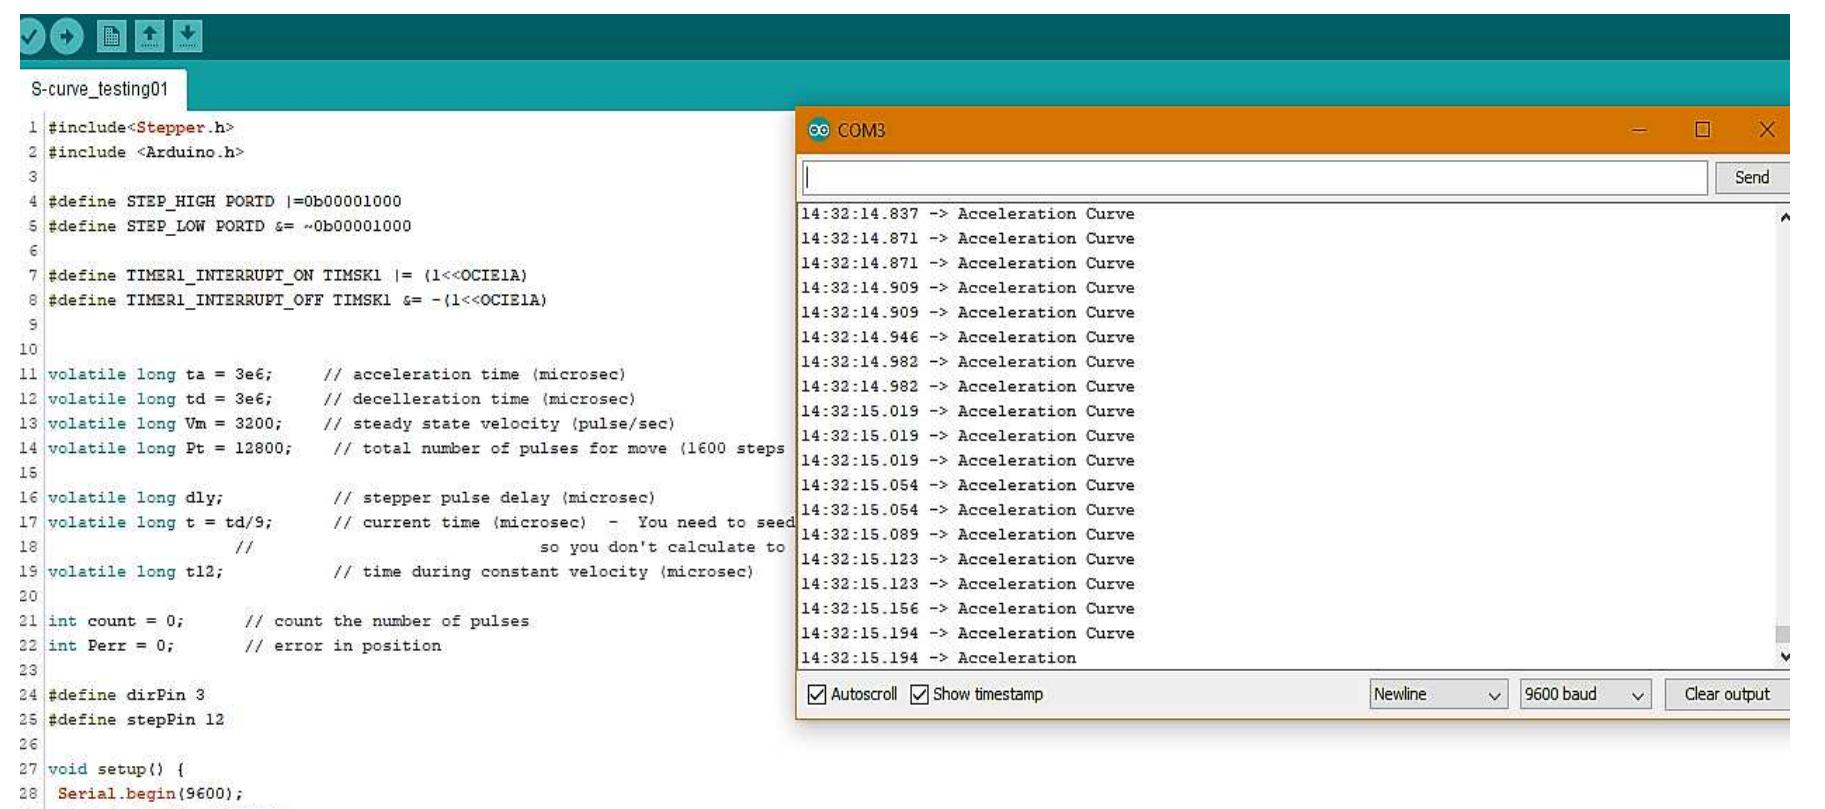Screen dimensions: 1825x809
Task: Click the Send button
Action: pos(1752,177)
